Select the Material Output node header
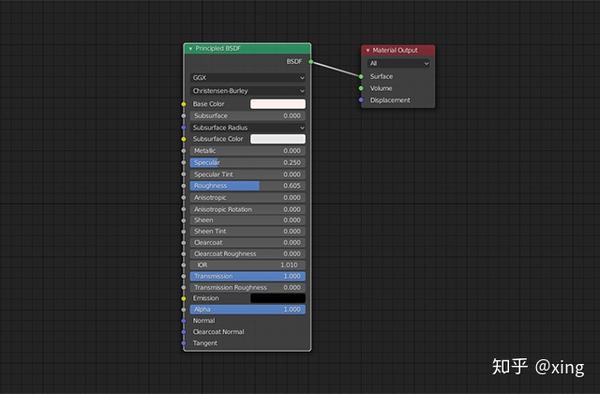 point(398,50)
